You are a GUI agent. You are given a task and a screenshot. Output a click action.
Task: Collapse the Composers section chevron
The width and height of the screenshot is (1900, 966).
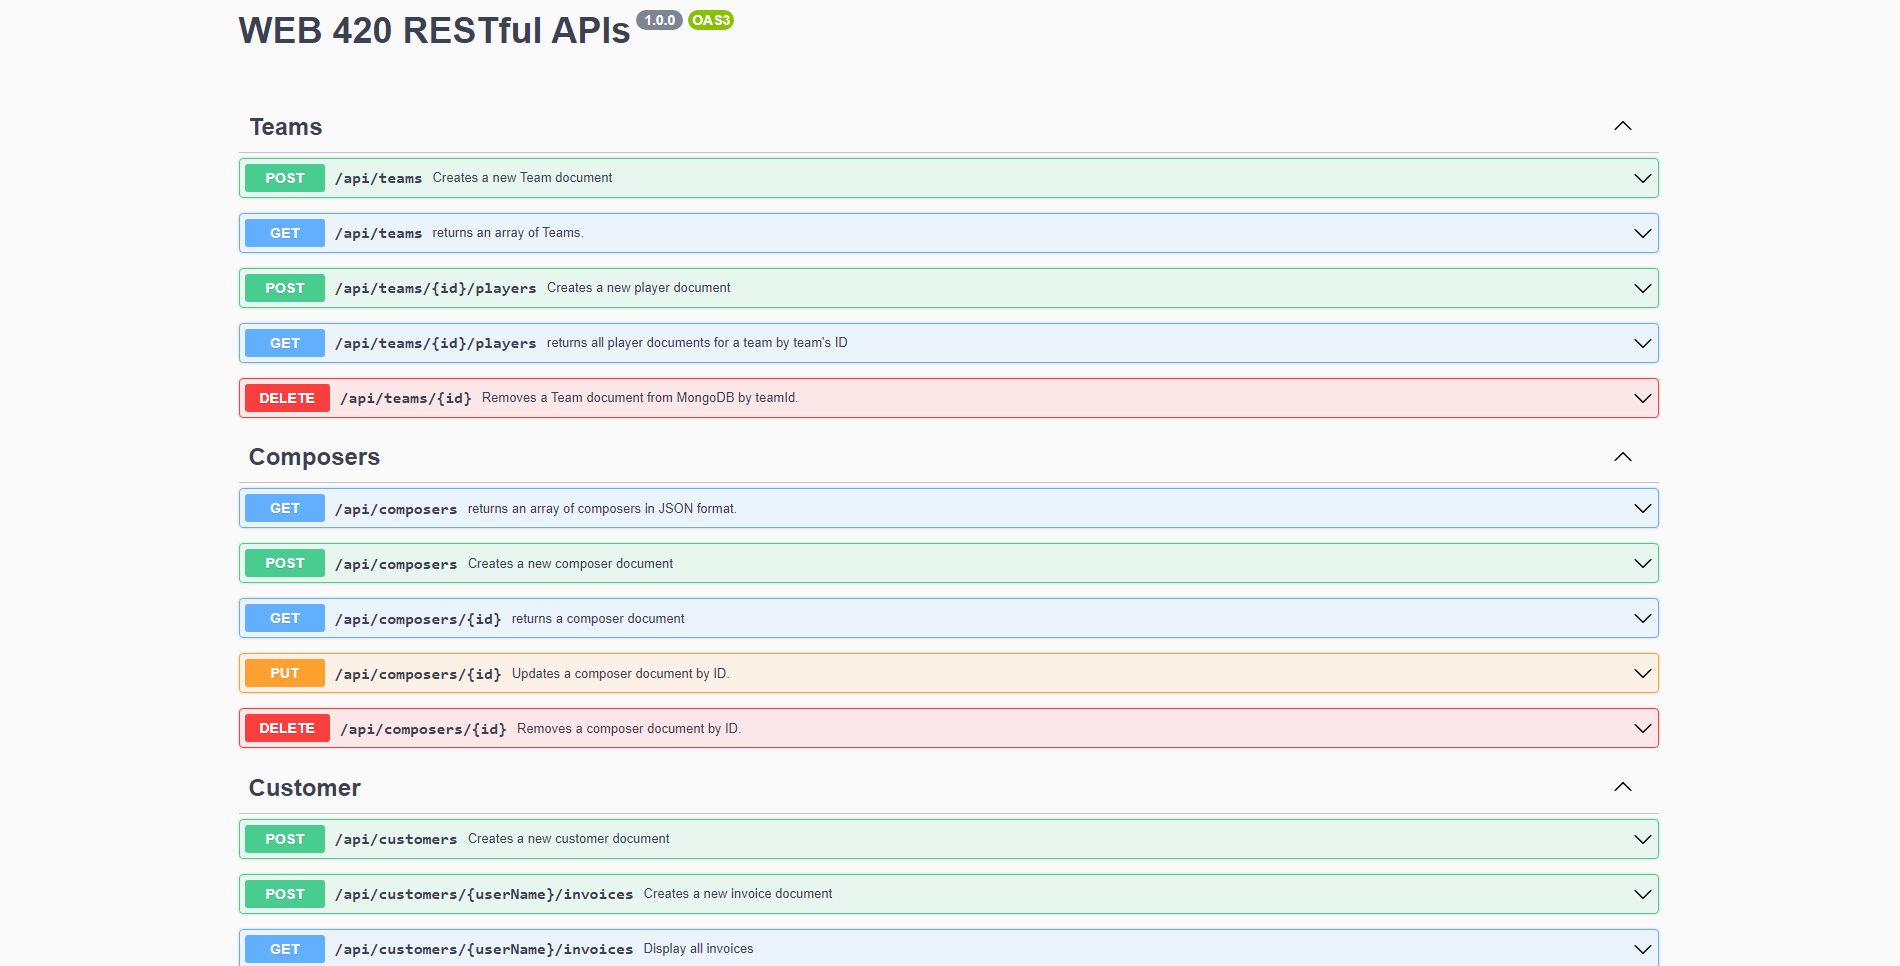1622,457
